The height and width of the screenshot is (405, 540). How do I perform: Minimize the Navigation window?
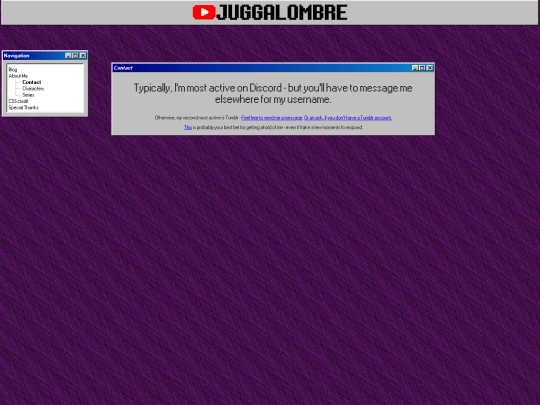pyautogui.click(x=68, y=55)
